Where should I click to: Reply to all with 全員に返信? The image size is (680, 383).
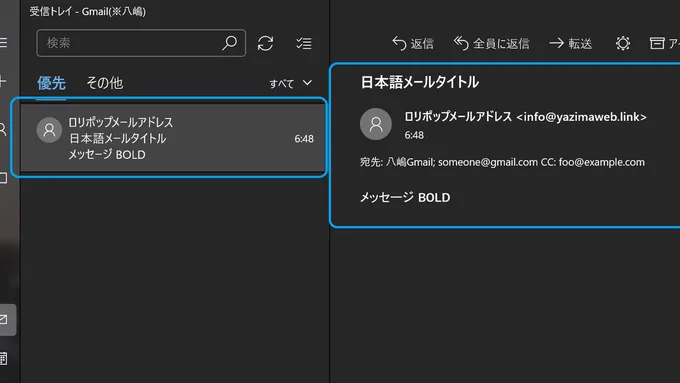pos(491,43)
